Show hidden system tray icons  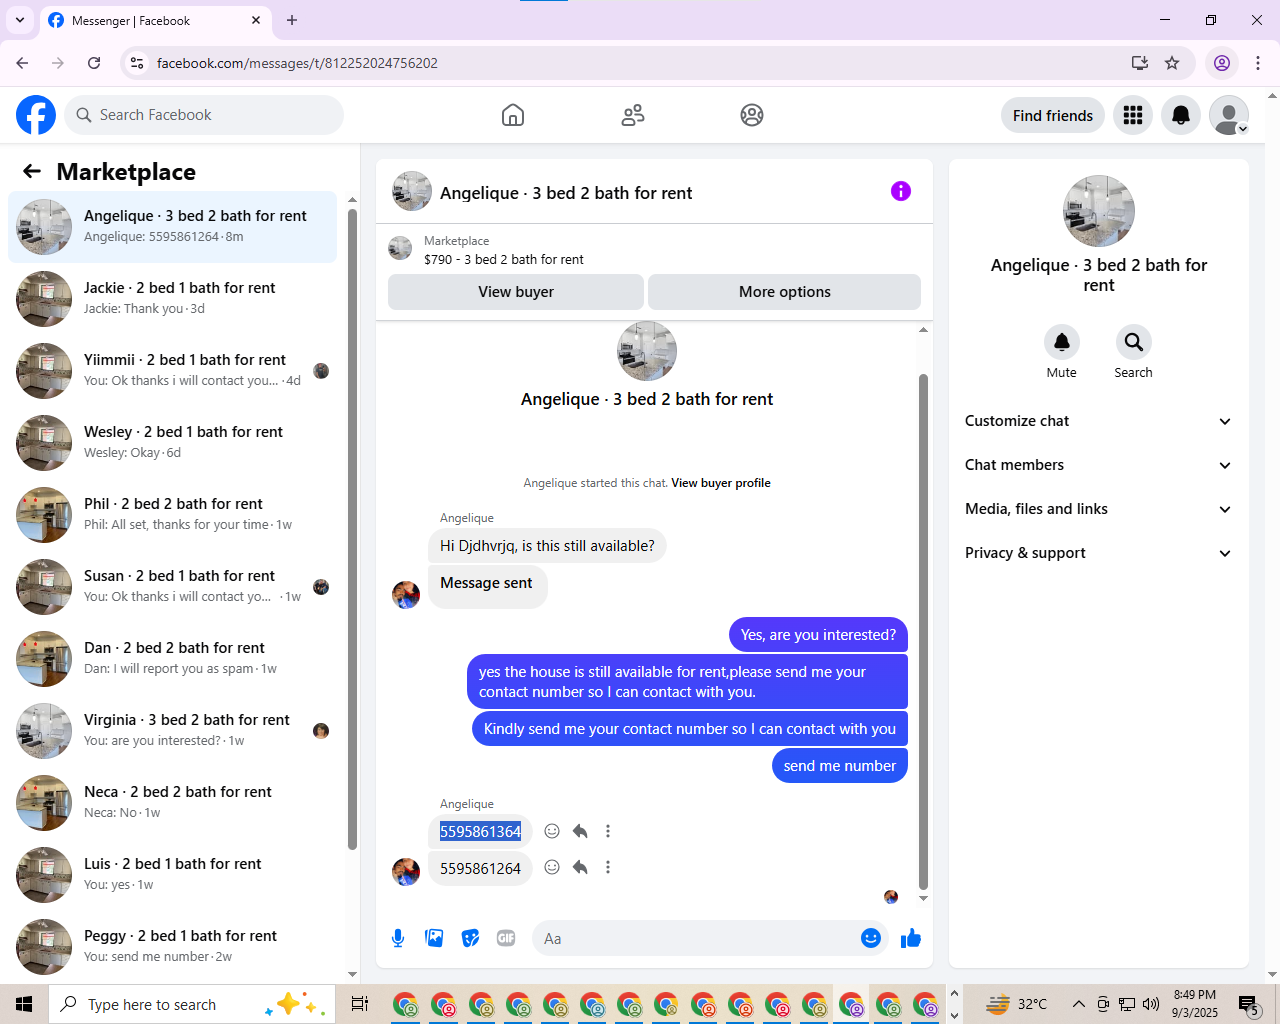1078,1004
